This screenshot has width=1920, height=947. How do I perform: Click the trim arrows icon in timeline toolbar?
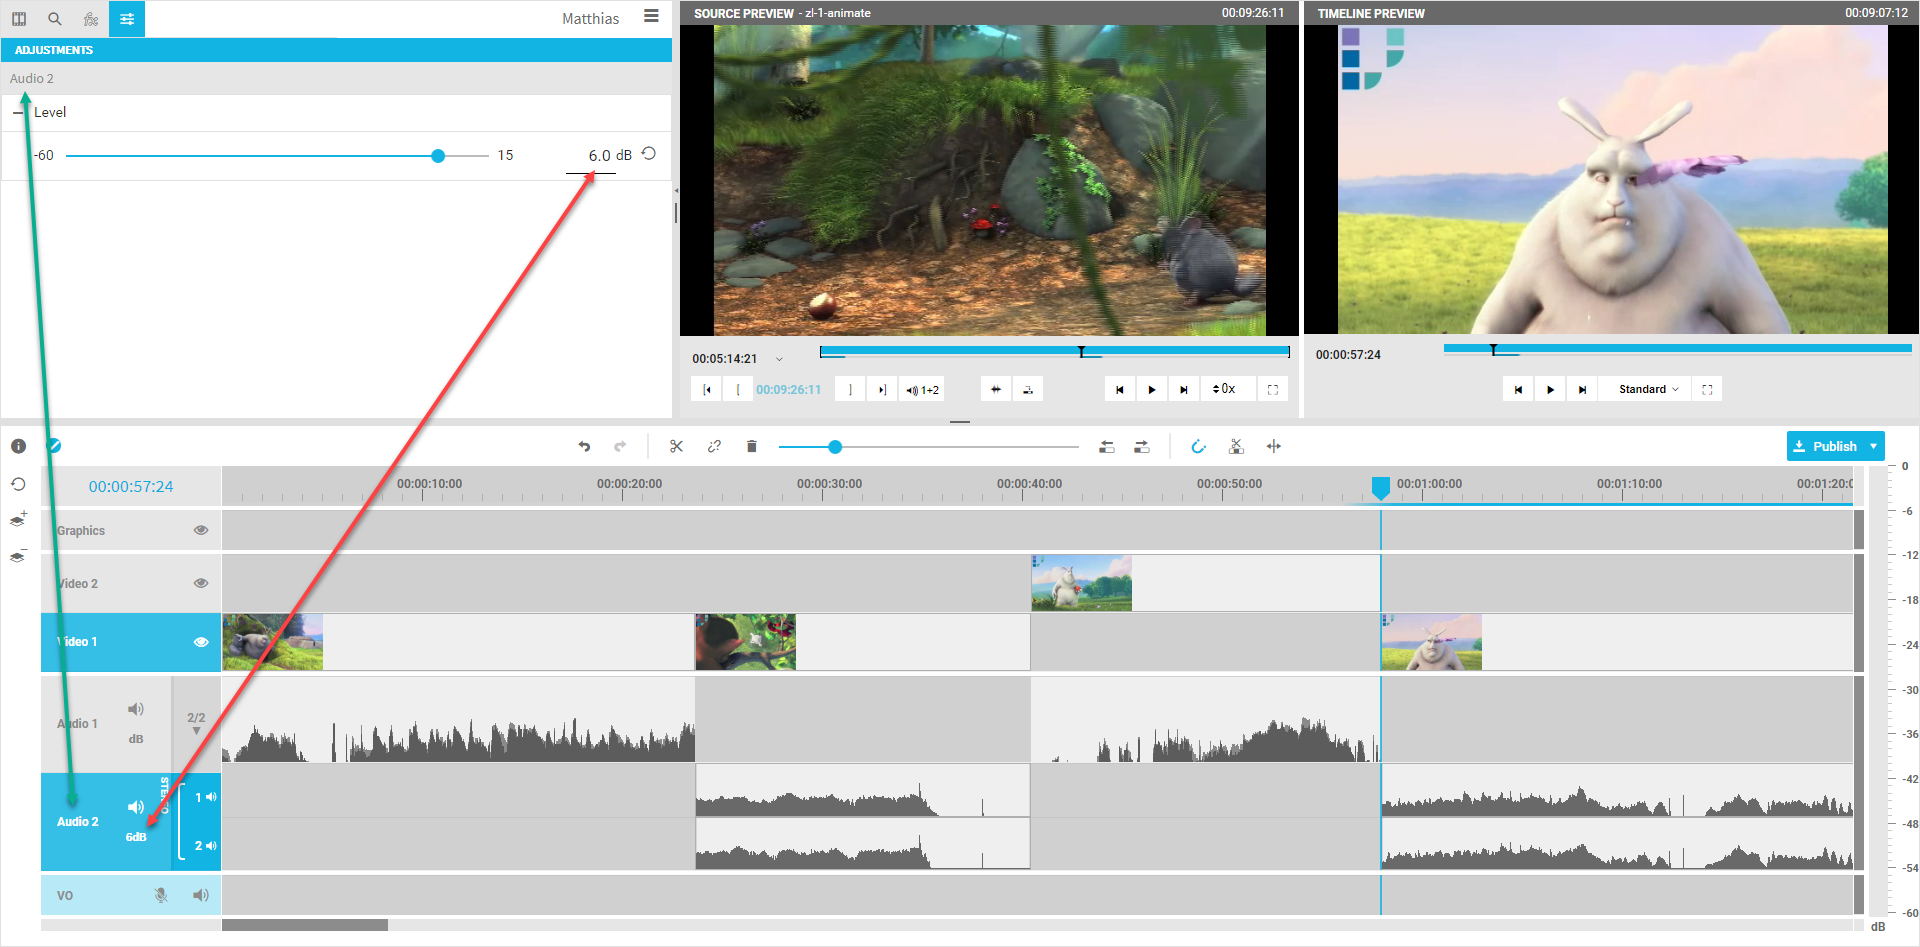1273,447
